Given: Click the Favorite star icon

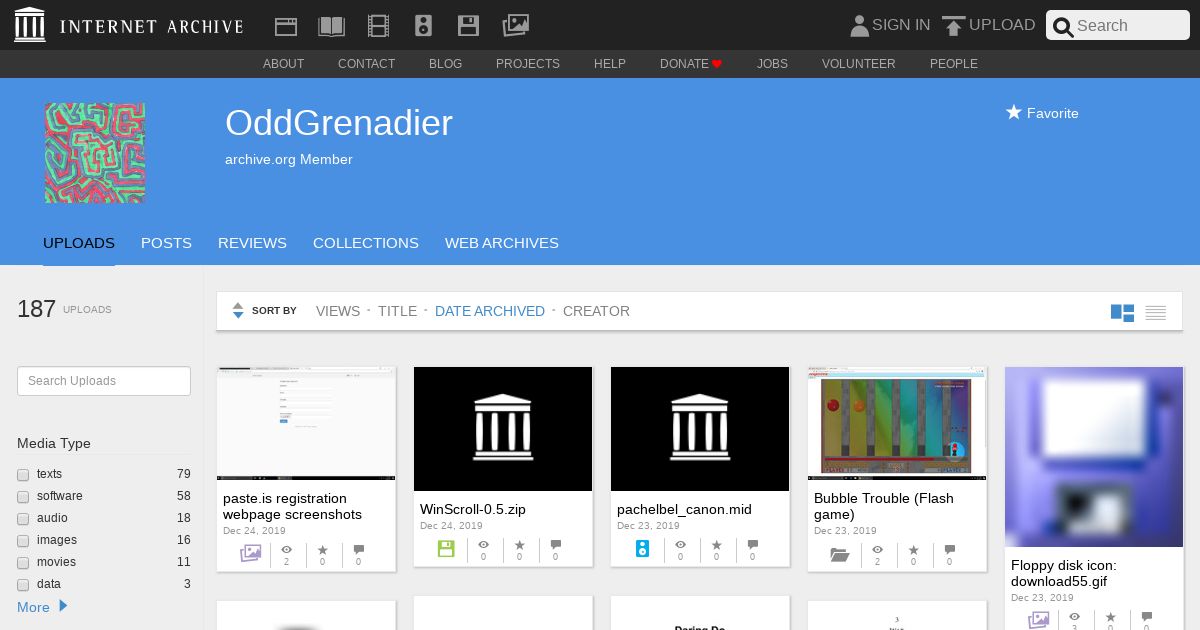Looking at the screenshot, I should coord(1014,112).
